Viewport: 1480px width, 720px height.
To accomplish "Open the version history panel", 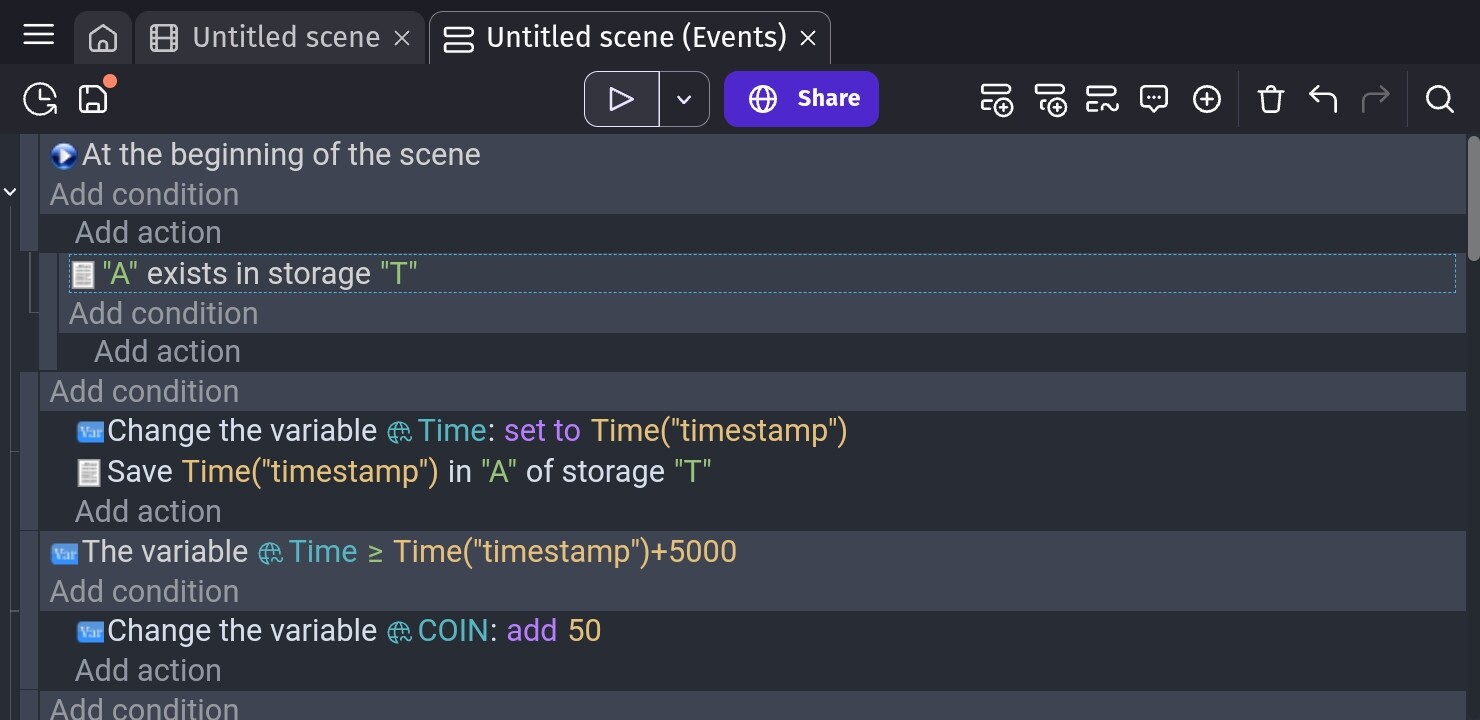I will (39, 99).
